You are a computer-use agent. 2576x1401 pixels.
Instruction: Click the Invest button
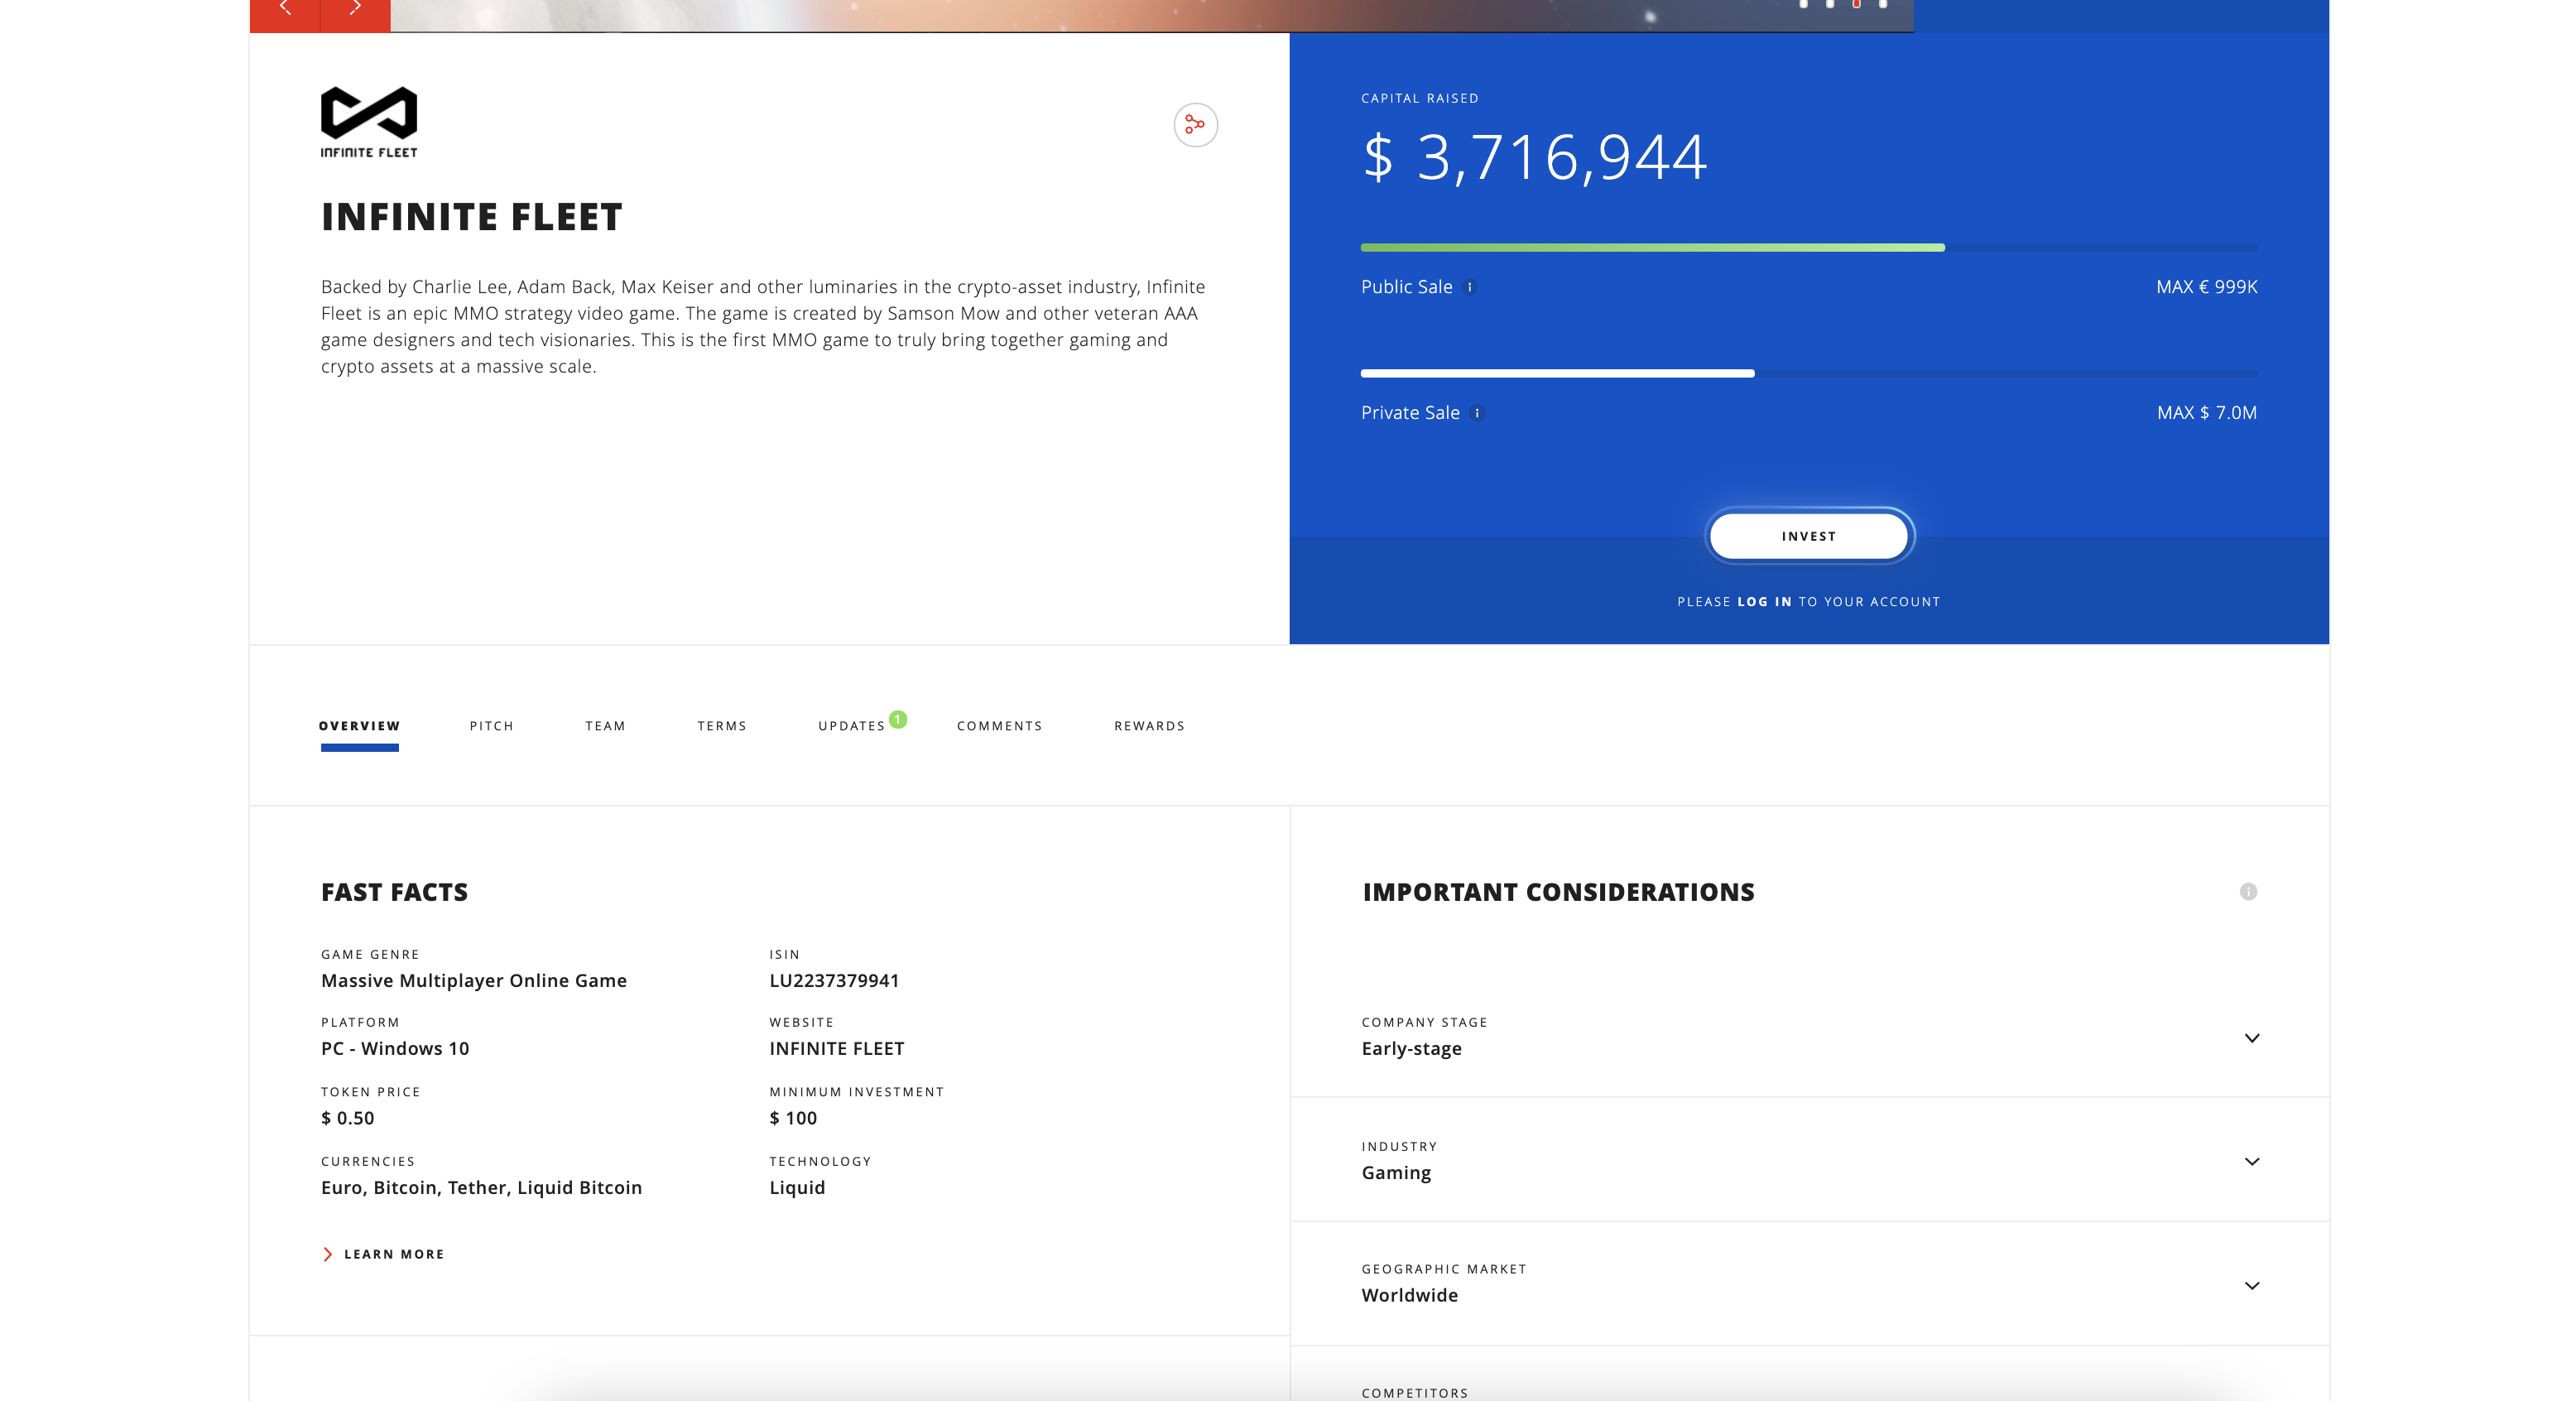click(1809, 536)
